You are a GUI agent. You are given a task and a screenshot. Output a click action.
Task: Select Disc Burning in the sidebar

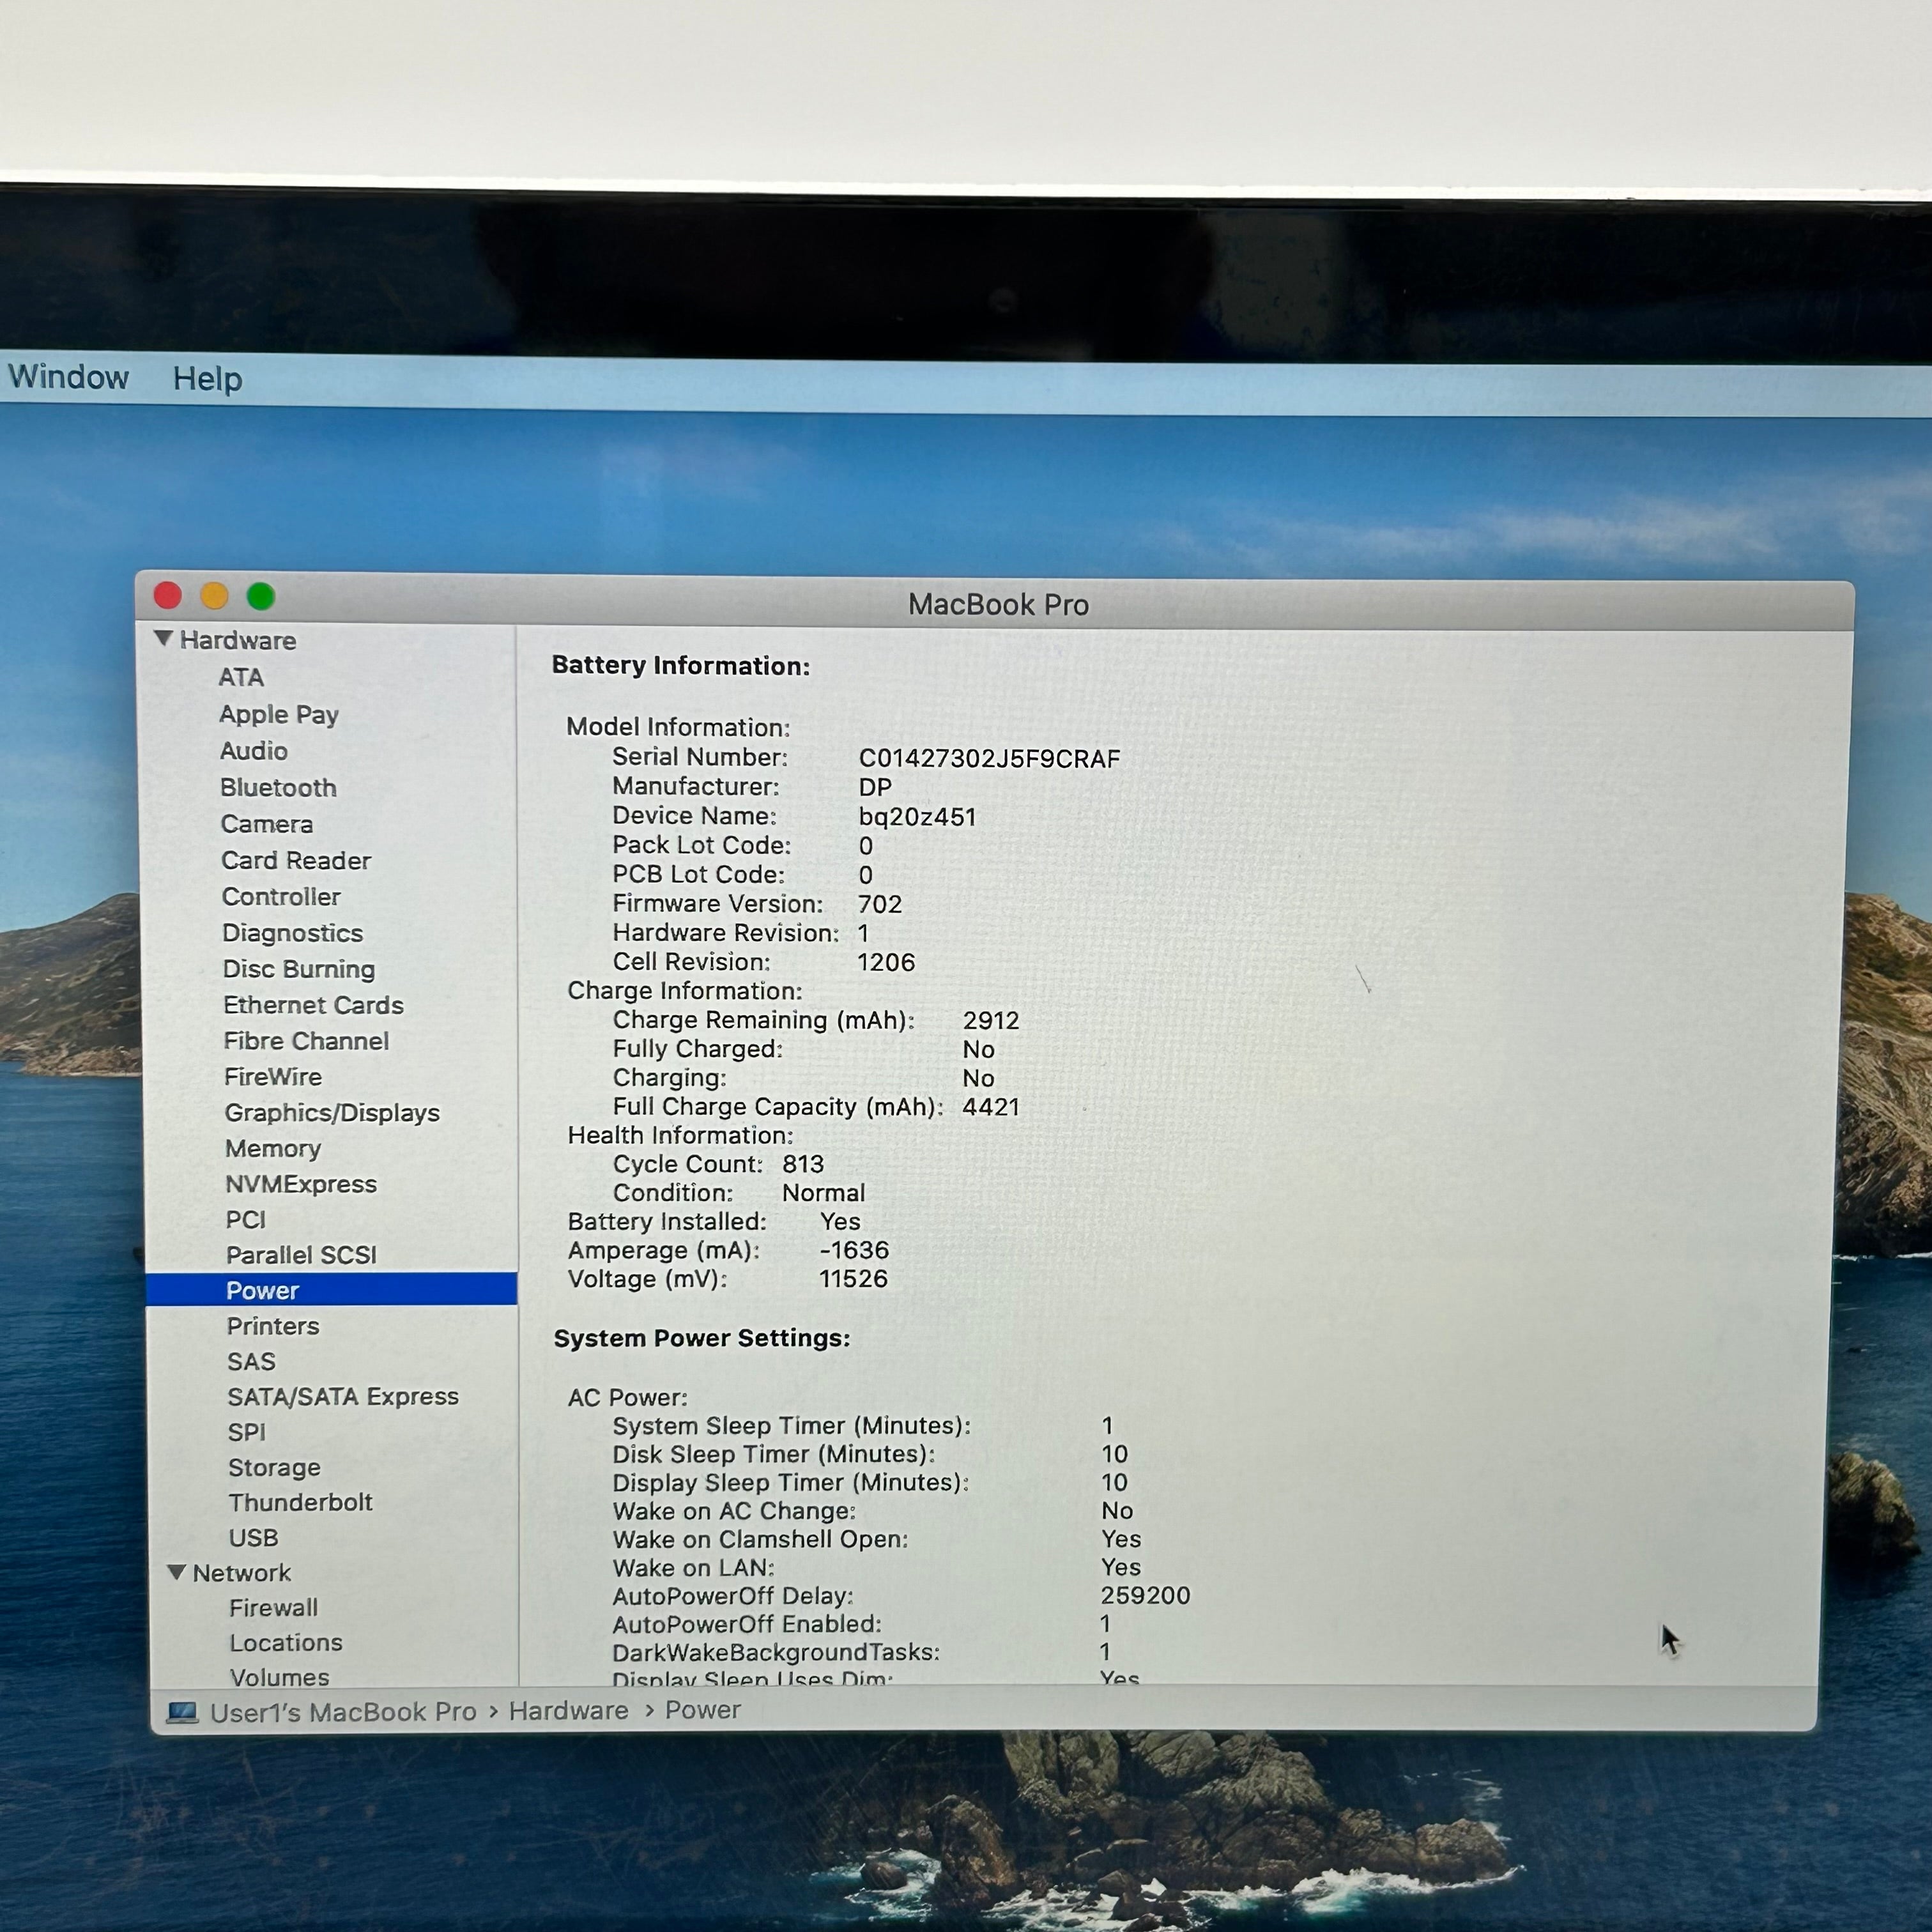click(299, 969)
